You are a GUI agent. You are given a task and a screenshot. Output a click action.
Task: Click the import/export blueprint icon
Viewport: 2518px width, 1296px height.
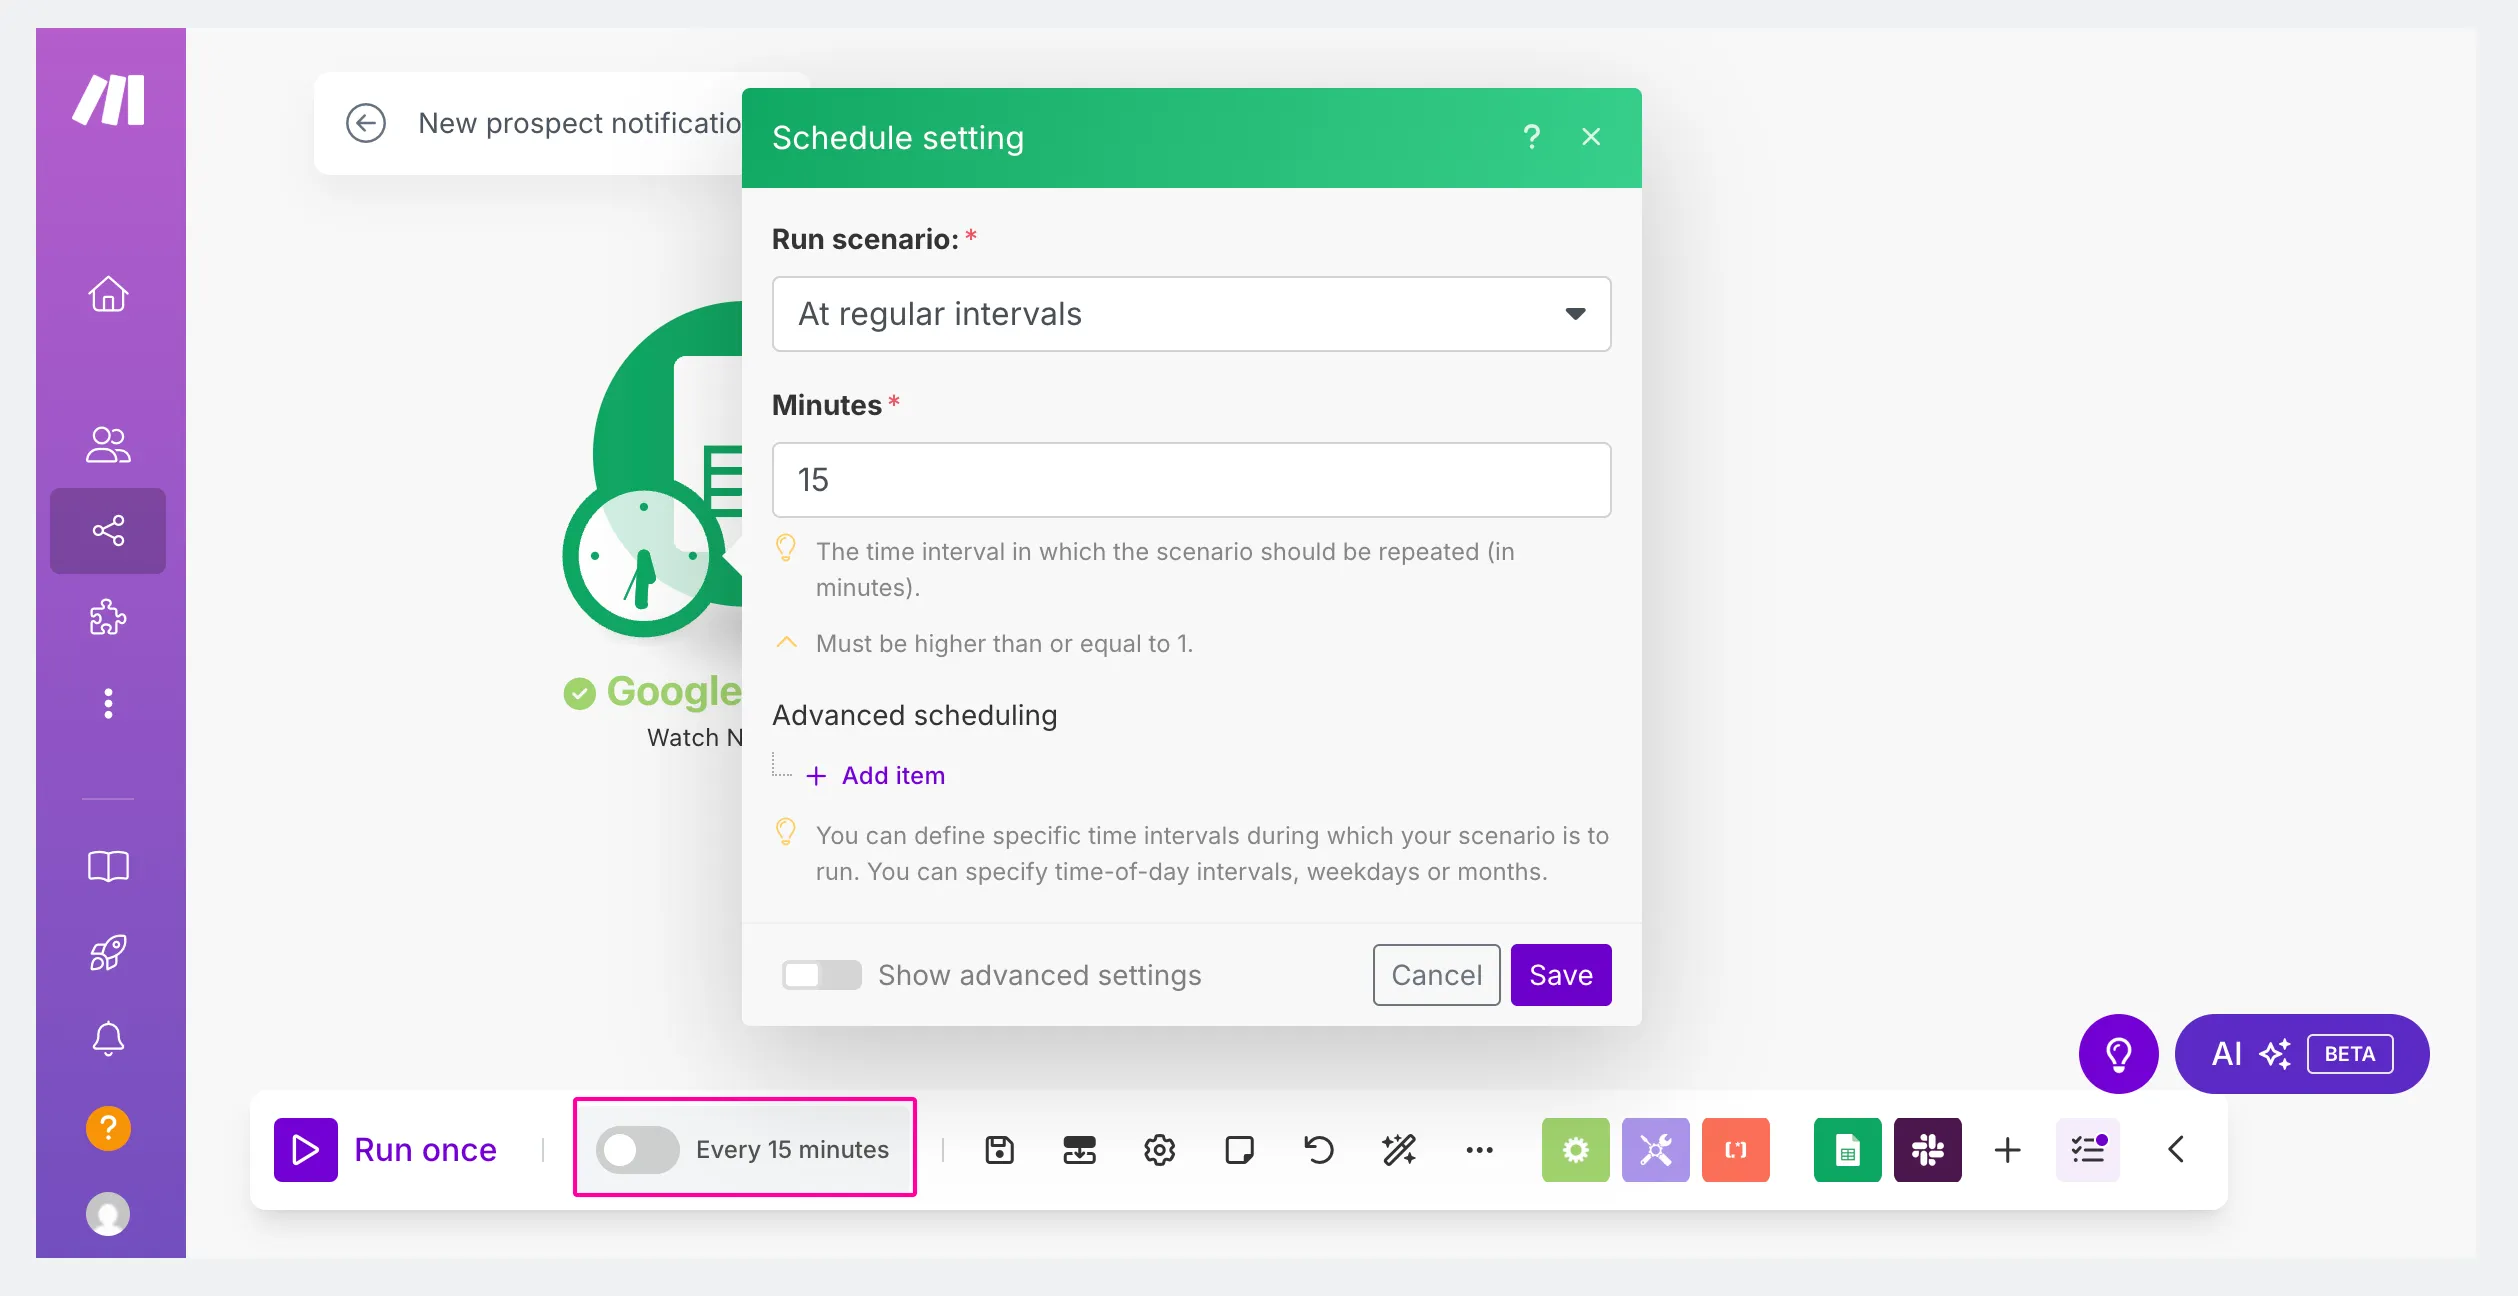click(1079, 1150)
